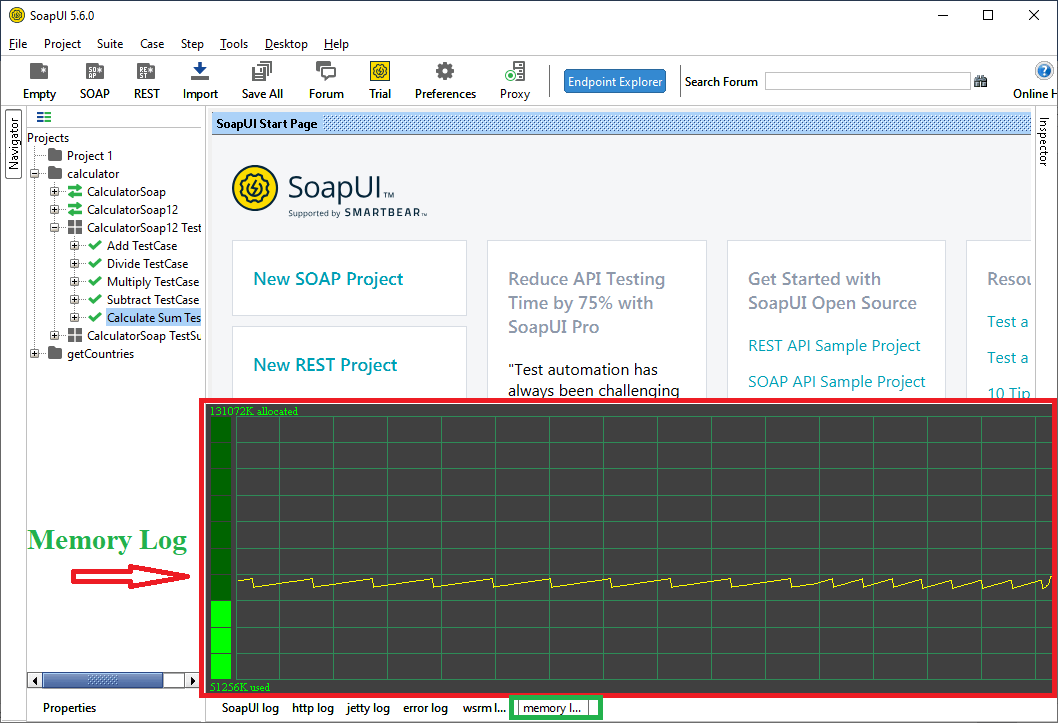Expand the getCountries project node
Screen dimensions: 1058x723
(x=34, y=353)
